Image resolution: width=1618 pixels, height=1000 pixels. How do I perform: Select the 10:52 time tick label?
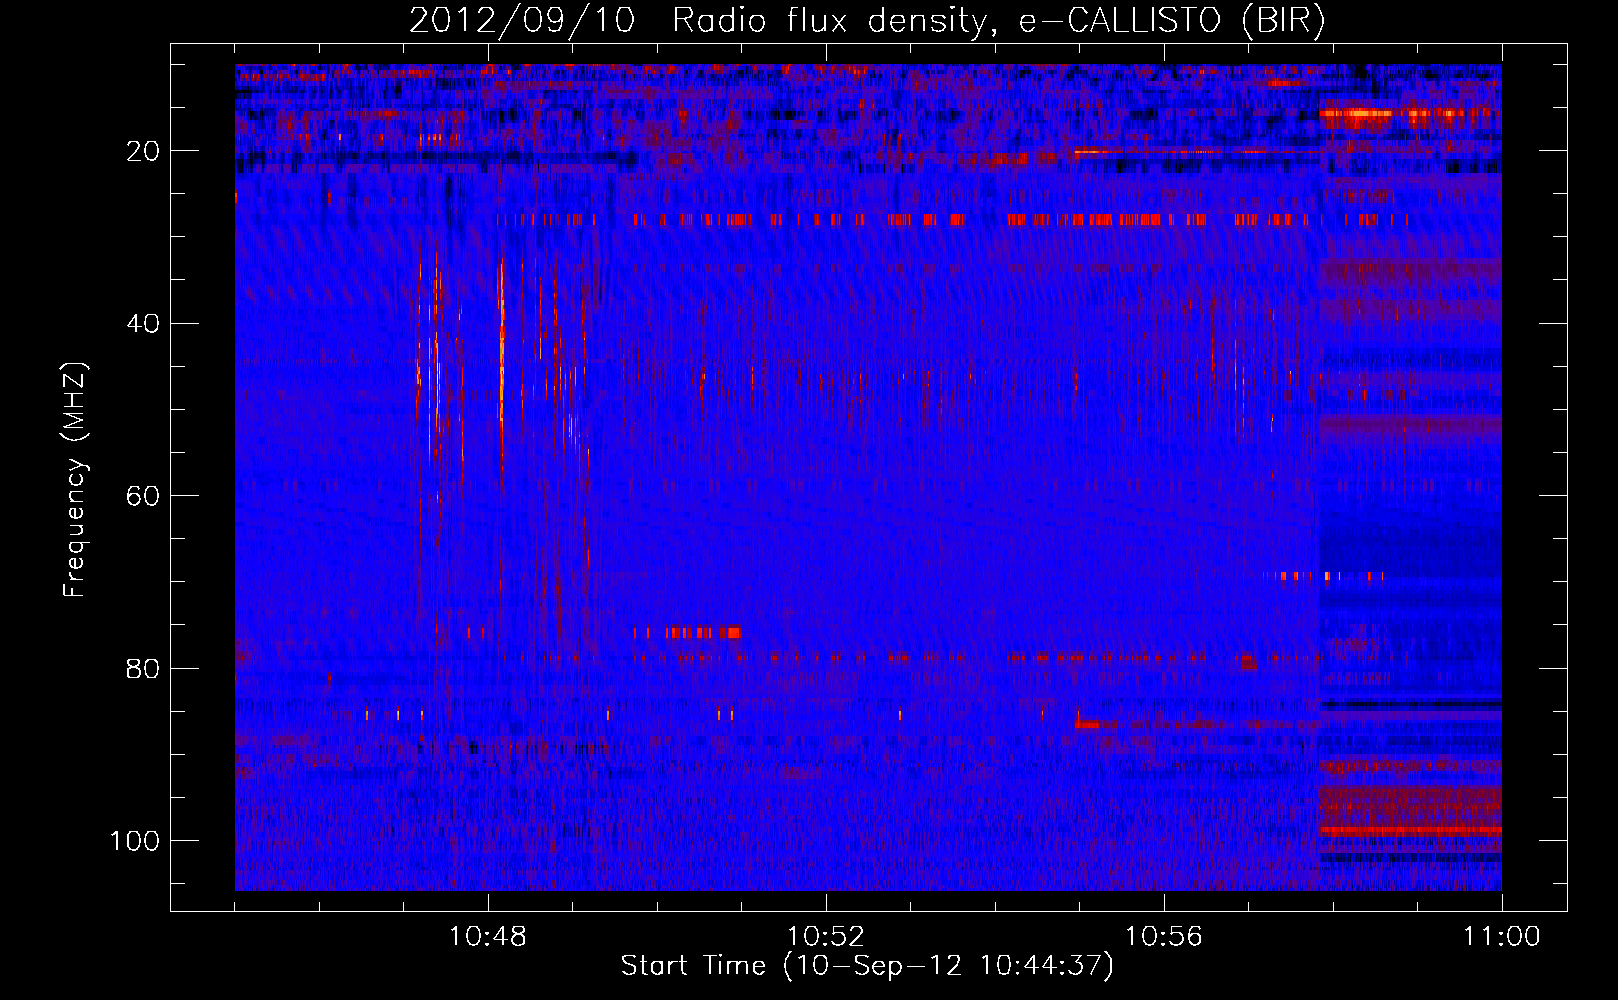pos(825,937)
